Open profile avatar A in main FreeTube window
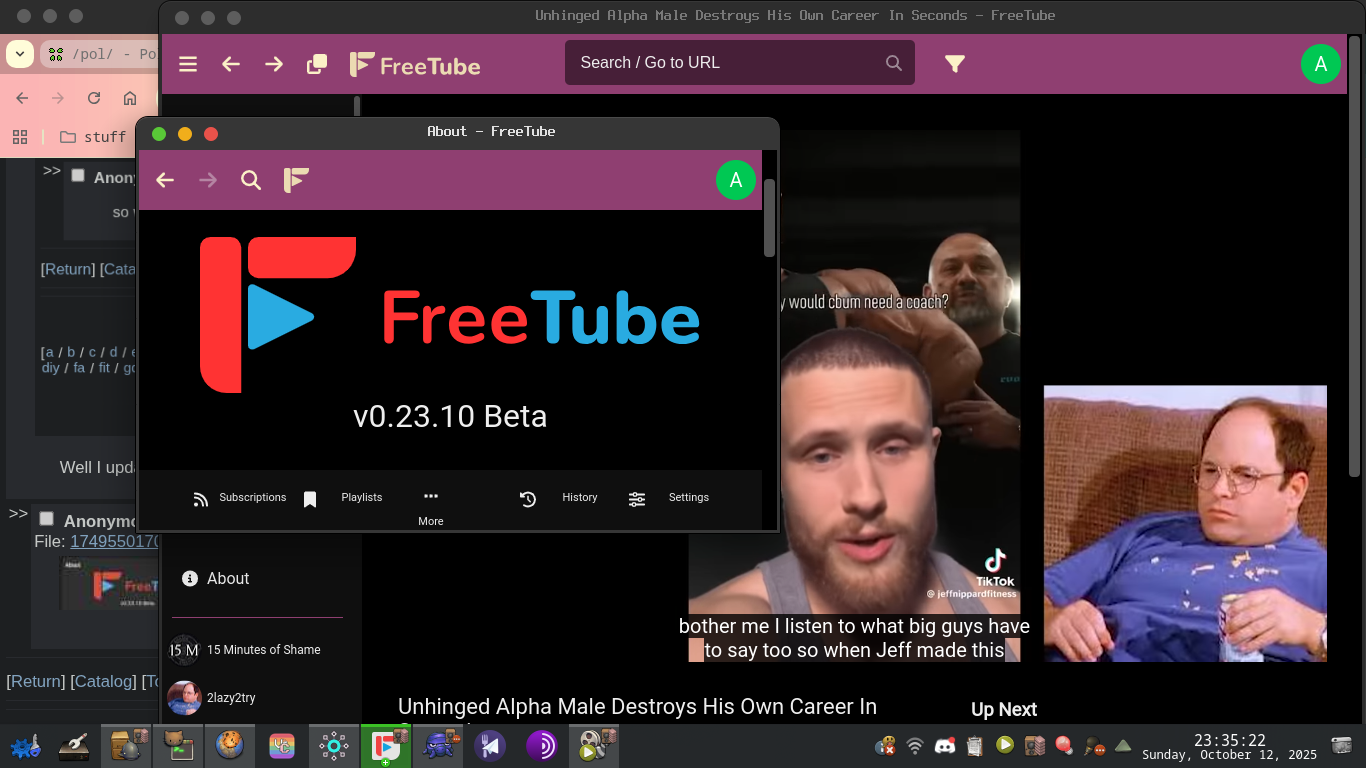1366x768 pixels. point(1321,64)
